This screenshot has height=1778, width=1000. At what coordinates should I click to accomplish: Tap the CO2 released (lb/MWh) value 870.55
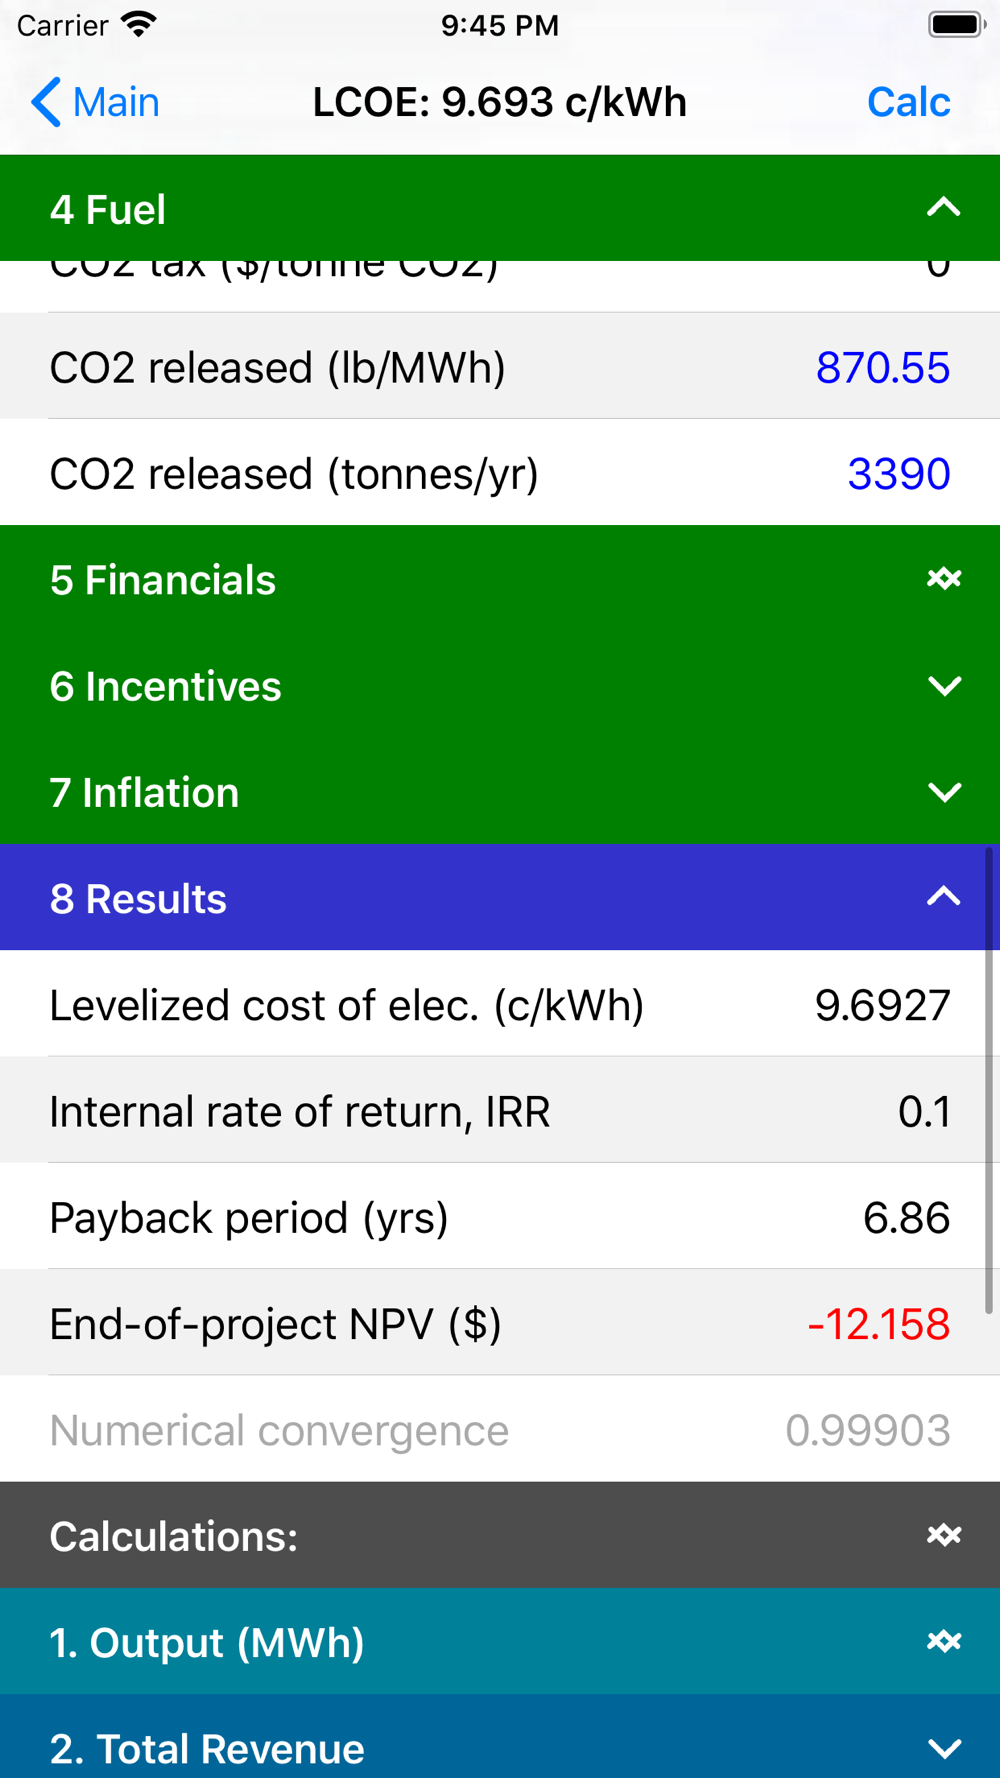point(882,368)
